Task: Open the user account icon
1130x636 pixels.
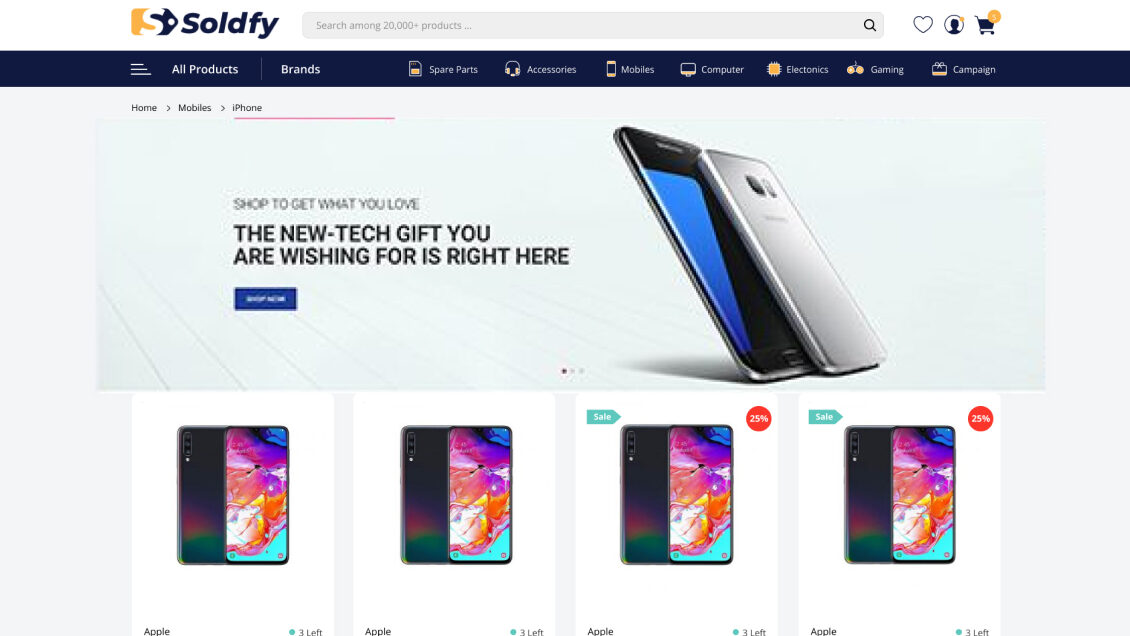Action: coord(953,24)
